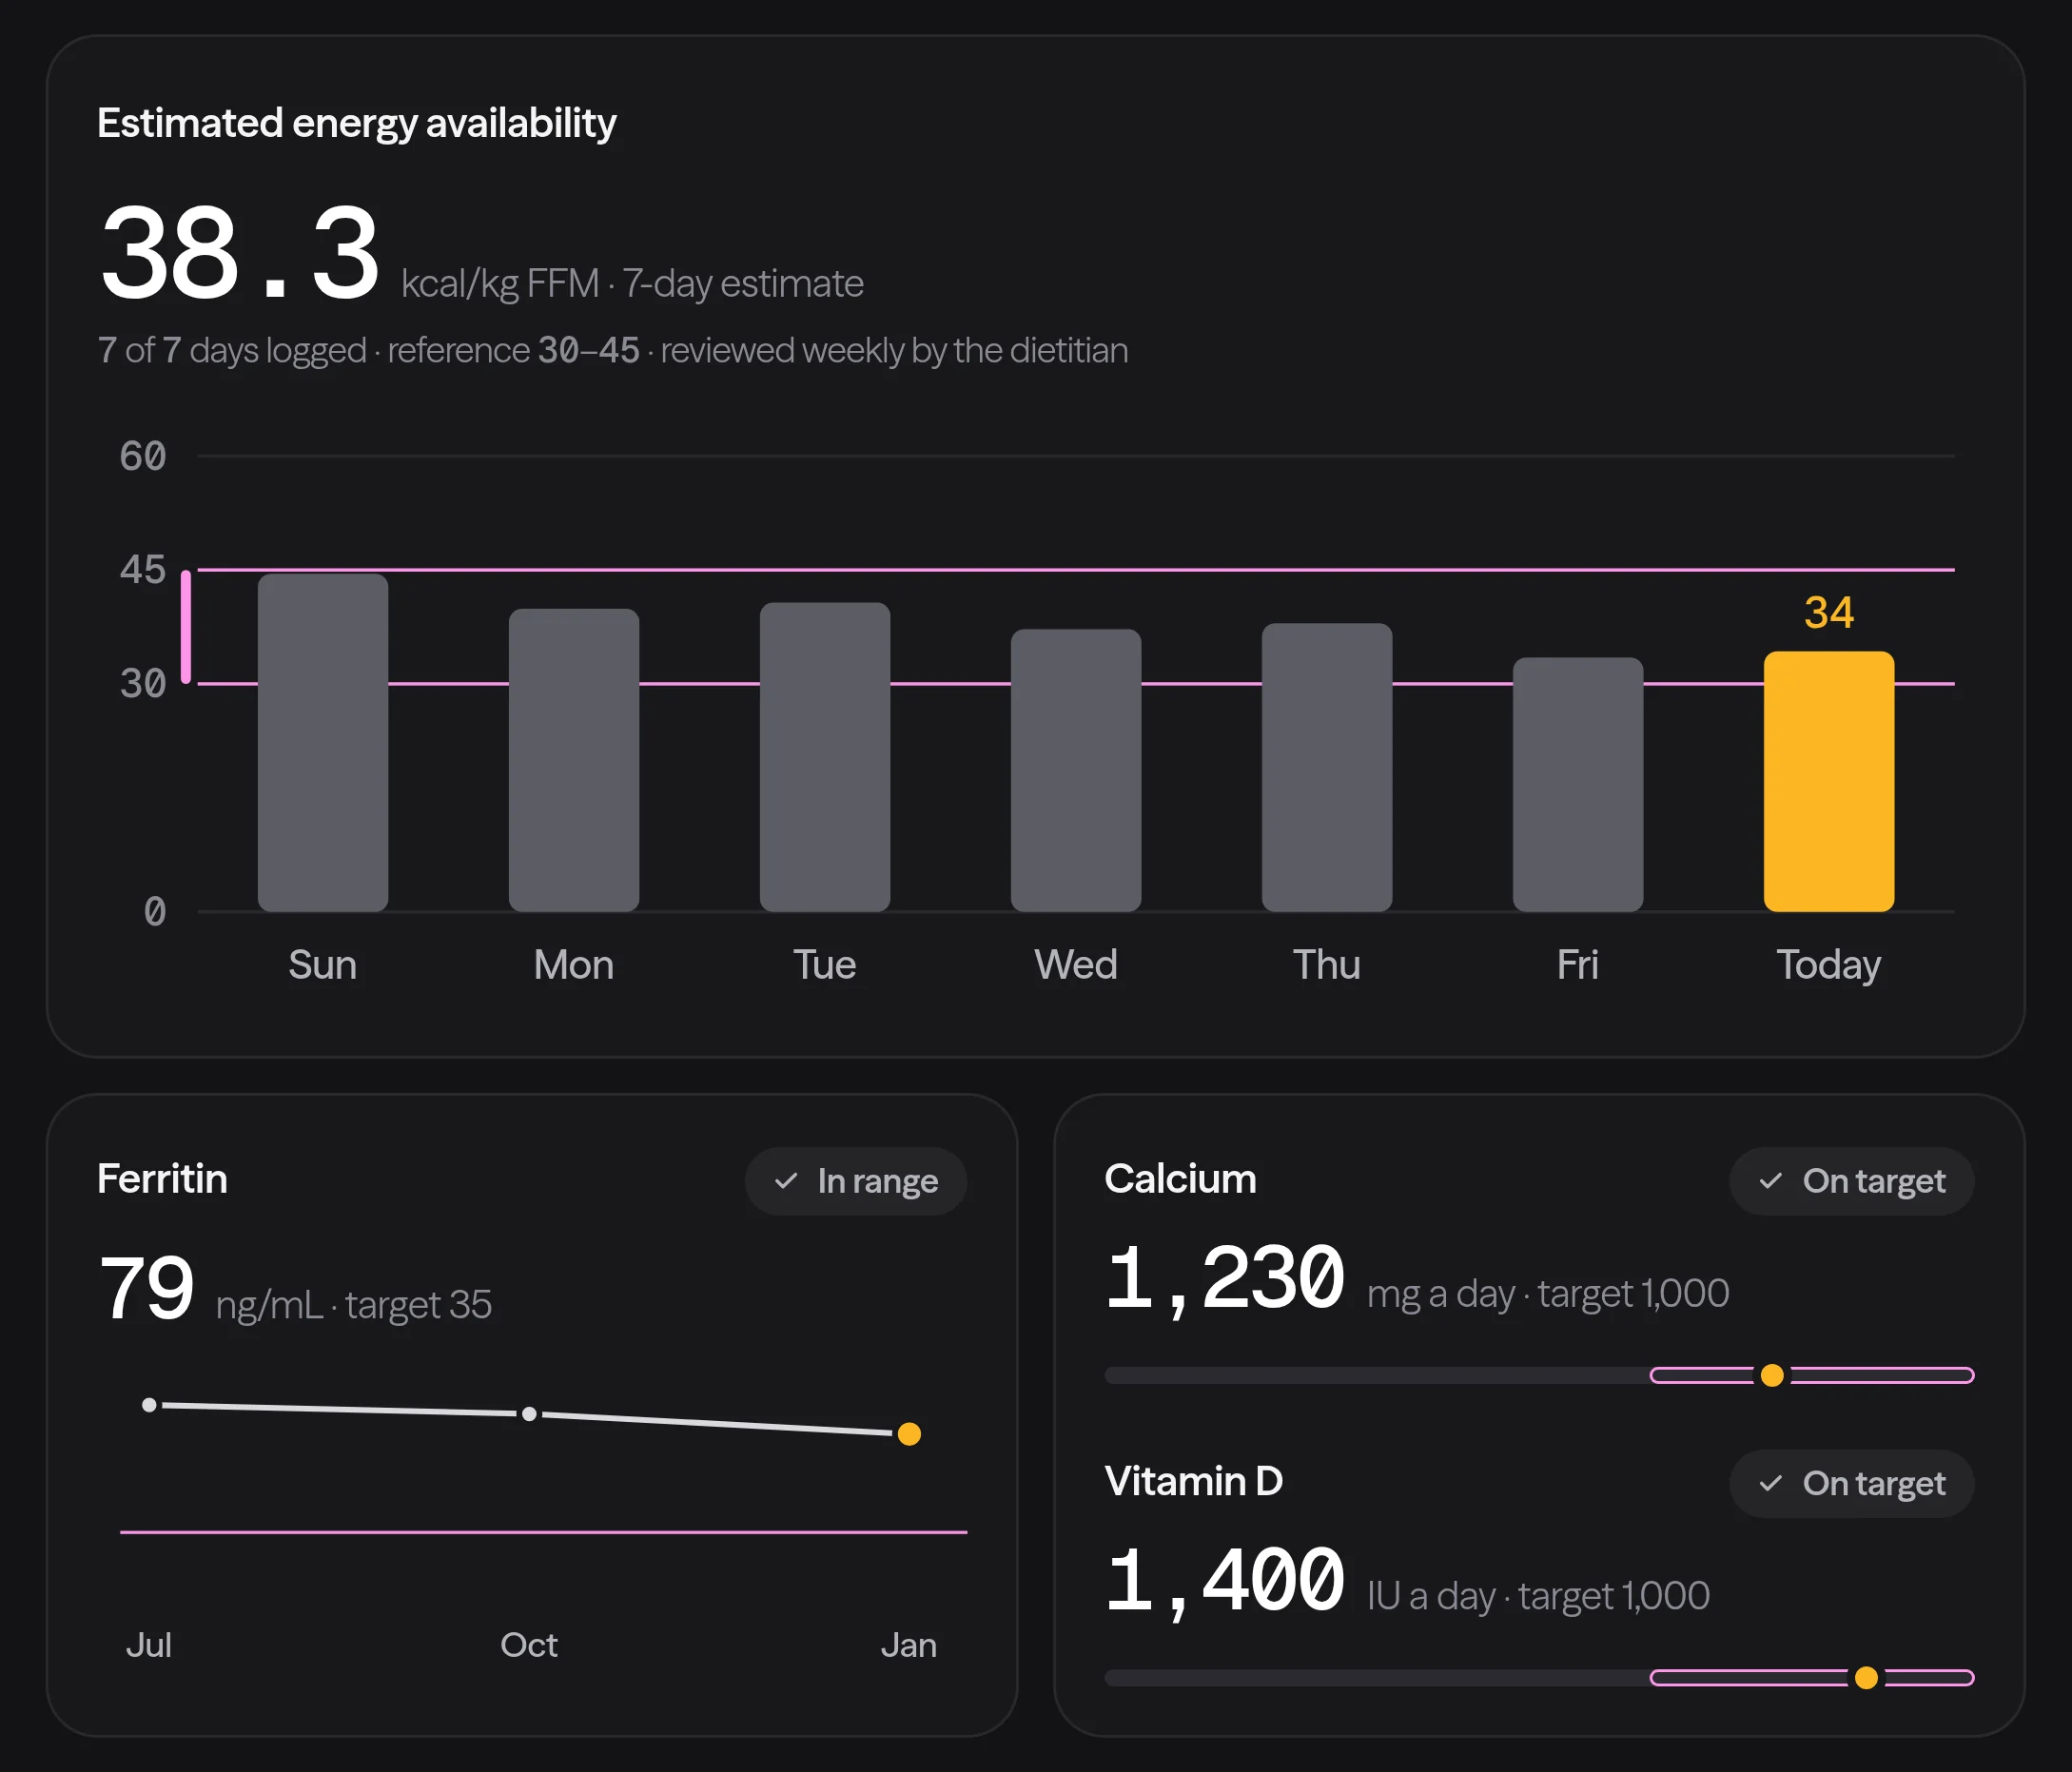Click the Ferritin In range badge

856,1181
